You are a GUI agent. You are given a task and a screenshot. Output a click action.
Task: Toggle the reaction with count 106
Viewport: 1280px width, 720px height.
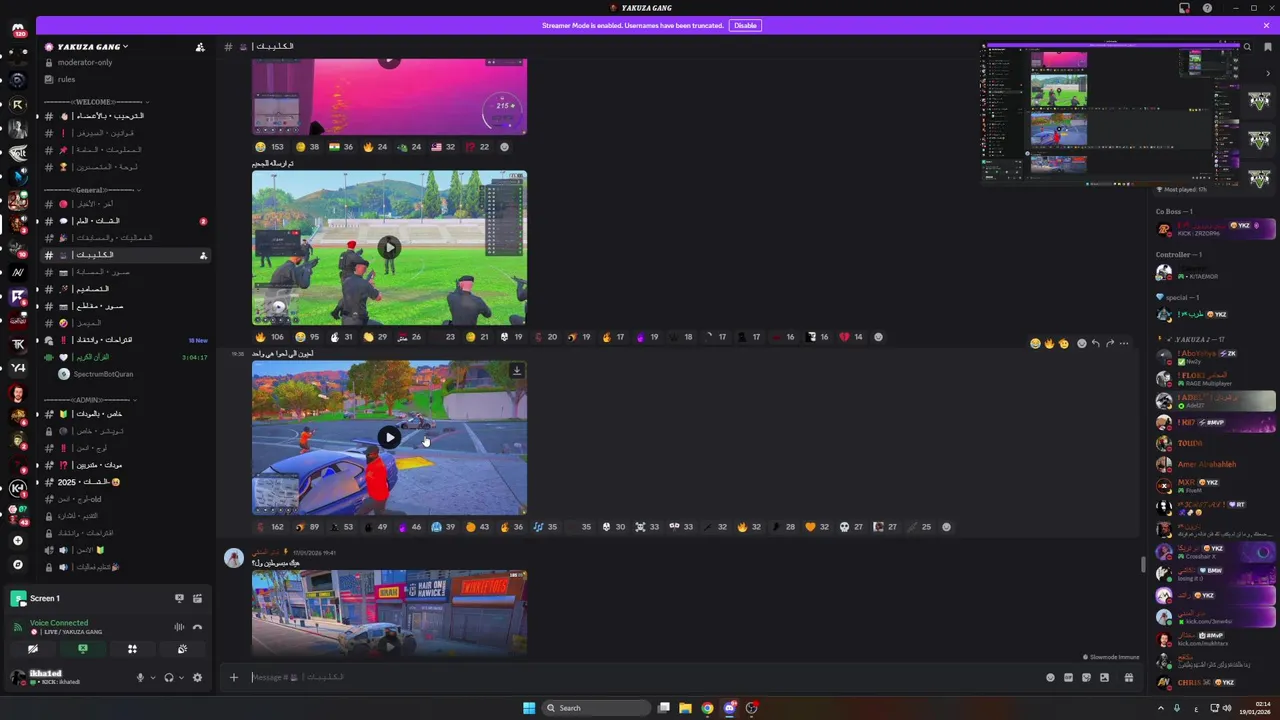[271, 337]
